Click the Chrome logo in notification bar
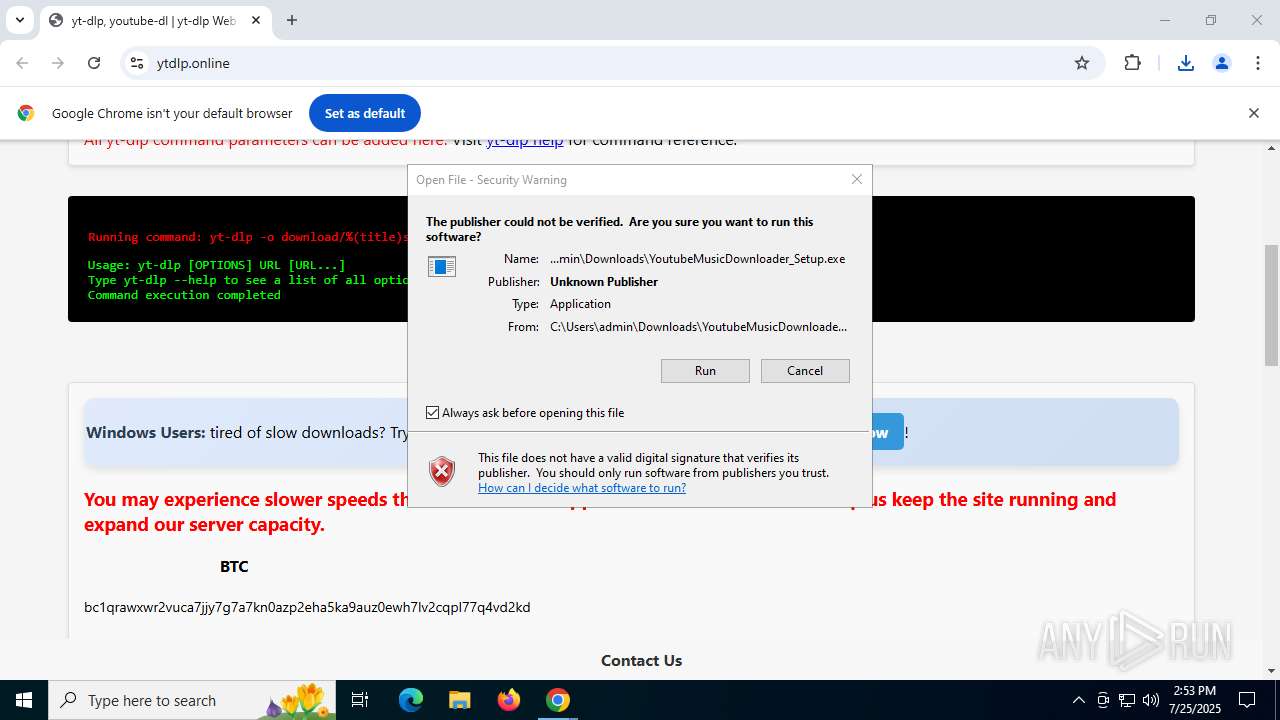 (x=26, y=113)
